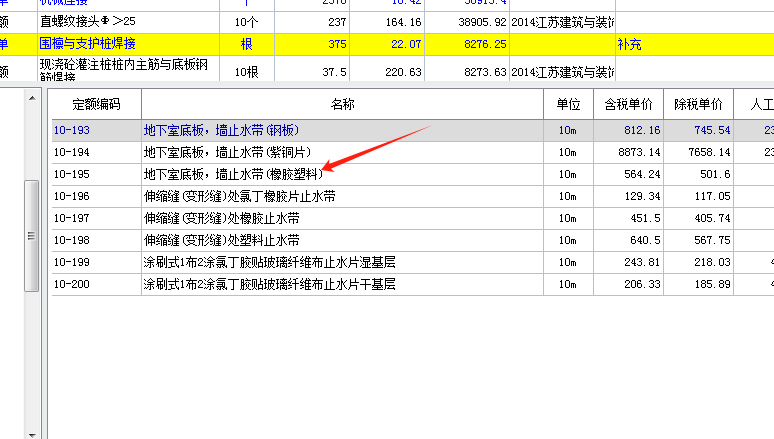Screen dimensions: 774x439
Task: Click the 现浇砼灌注桩桩内主筋与底板钢筋焊接 row name
Action: point(123,69)
